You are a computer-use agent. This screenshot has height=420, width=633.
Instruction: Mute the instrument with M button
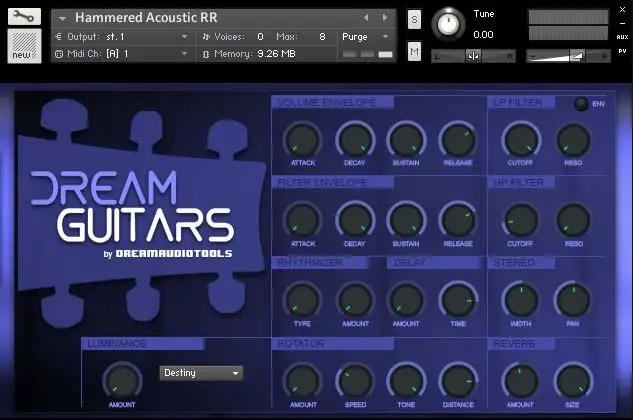(x=414, y=51)
